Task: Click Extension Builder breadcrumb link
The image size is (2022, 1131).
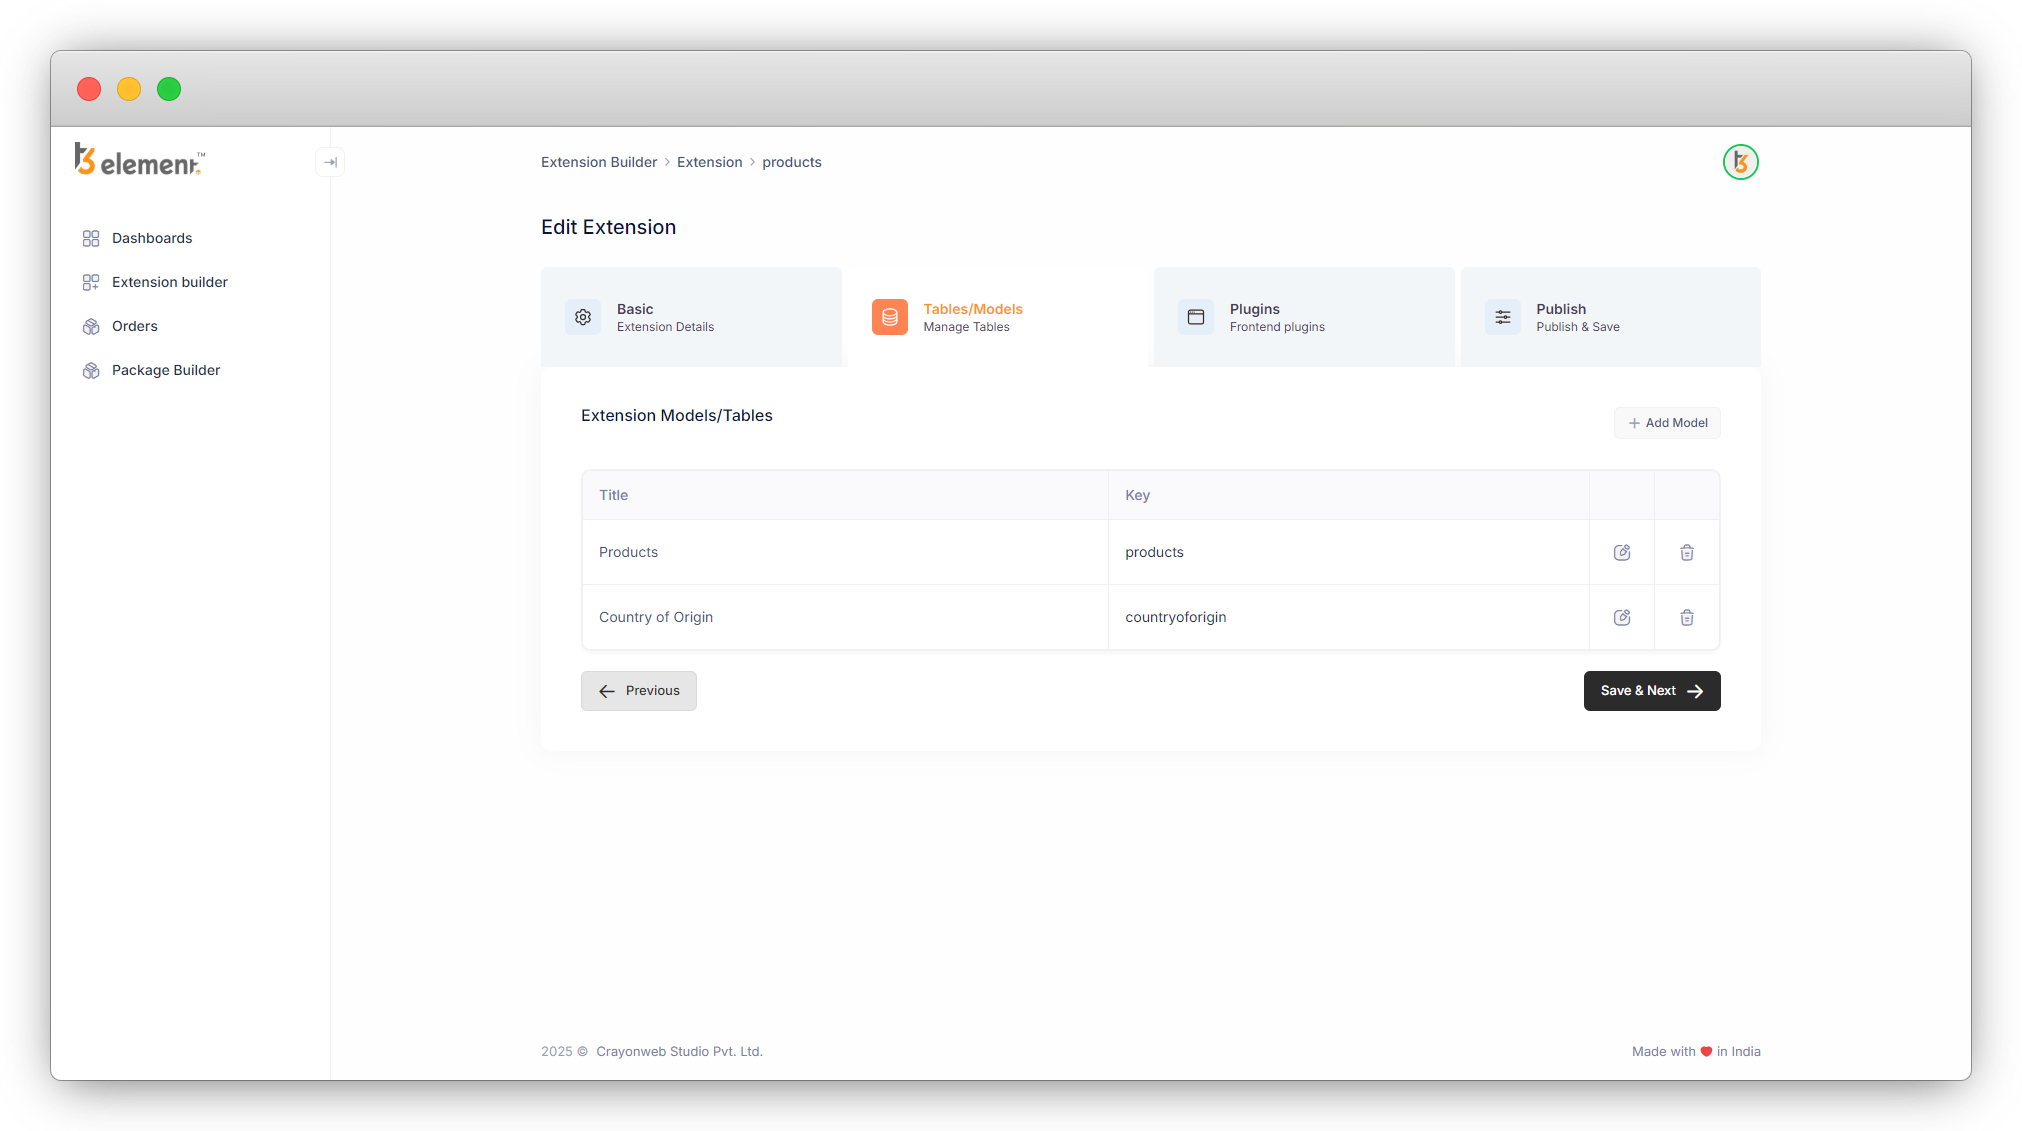Action: pos(598,162)
